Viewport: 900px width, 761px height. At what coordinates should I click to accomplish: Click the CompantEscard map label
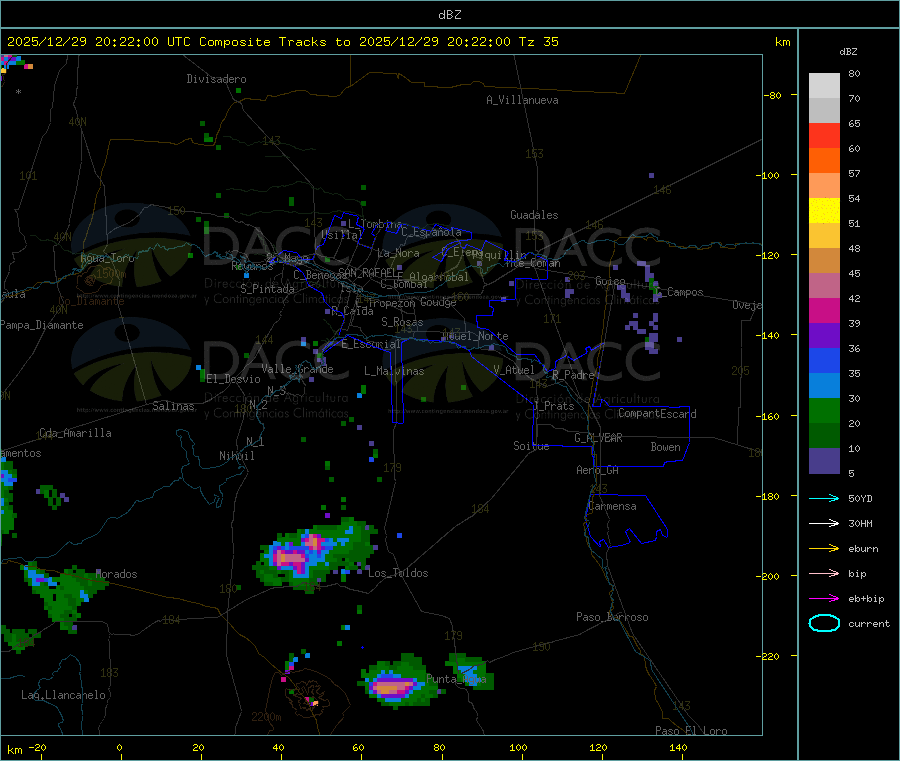[657, 413]
